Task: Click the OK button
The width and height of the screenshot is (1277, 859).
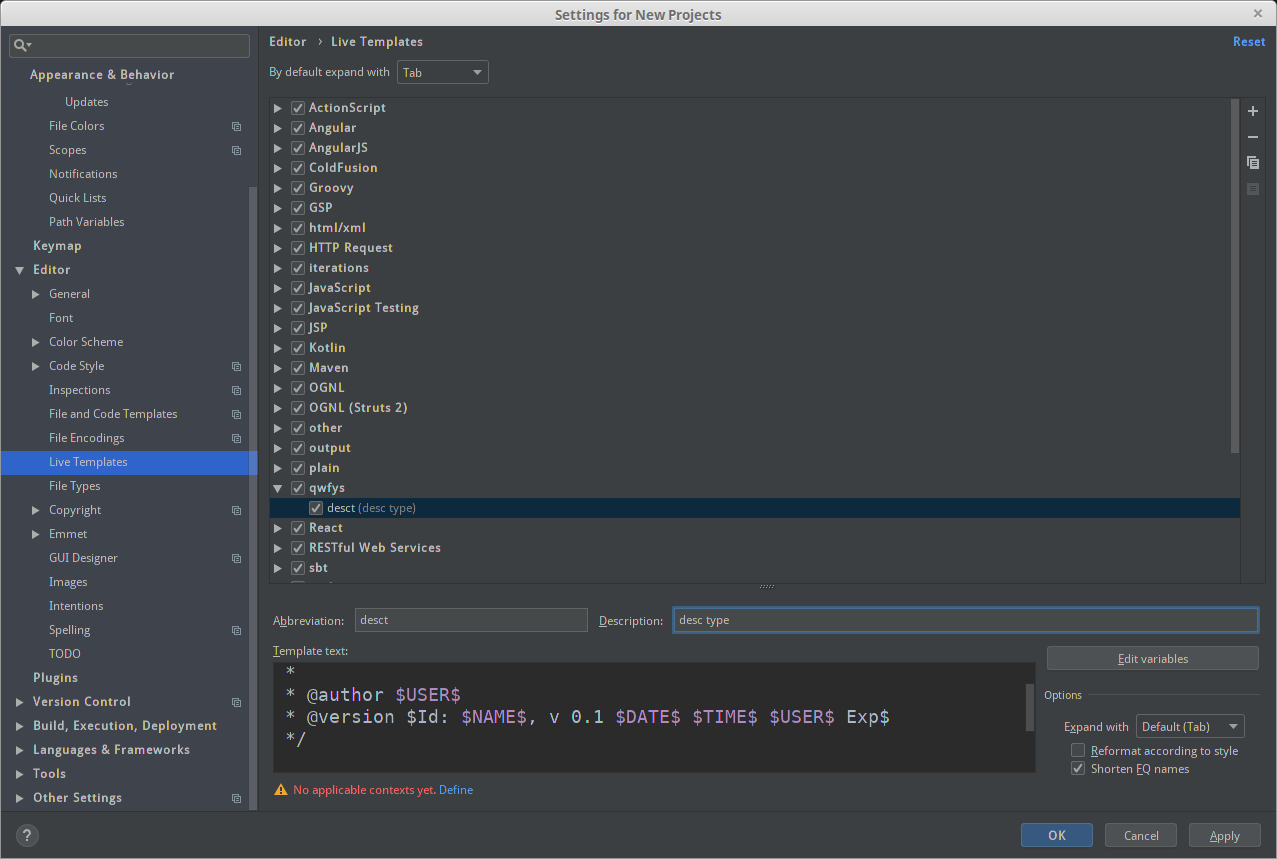Action: [1057, 835]
